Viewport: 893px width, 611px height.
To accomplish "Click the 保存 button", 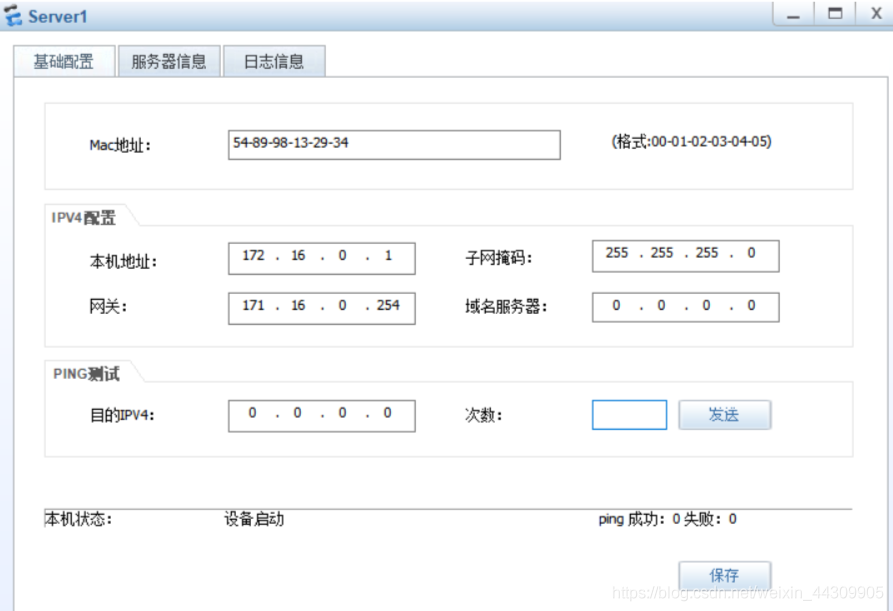I will point(724,575).
